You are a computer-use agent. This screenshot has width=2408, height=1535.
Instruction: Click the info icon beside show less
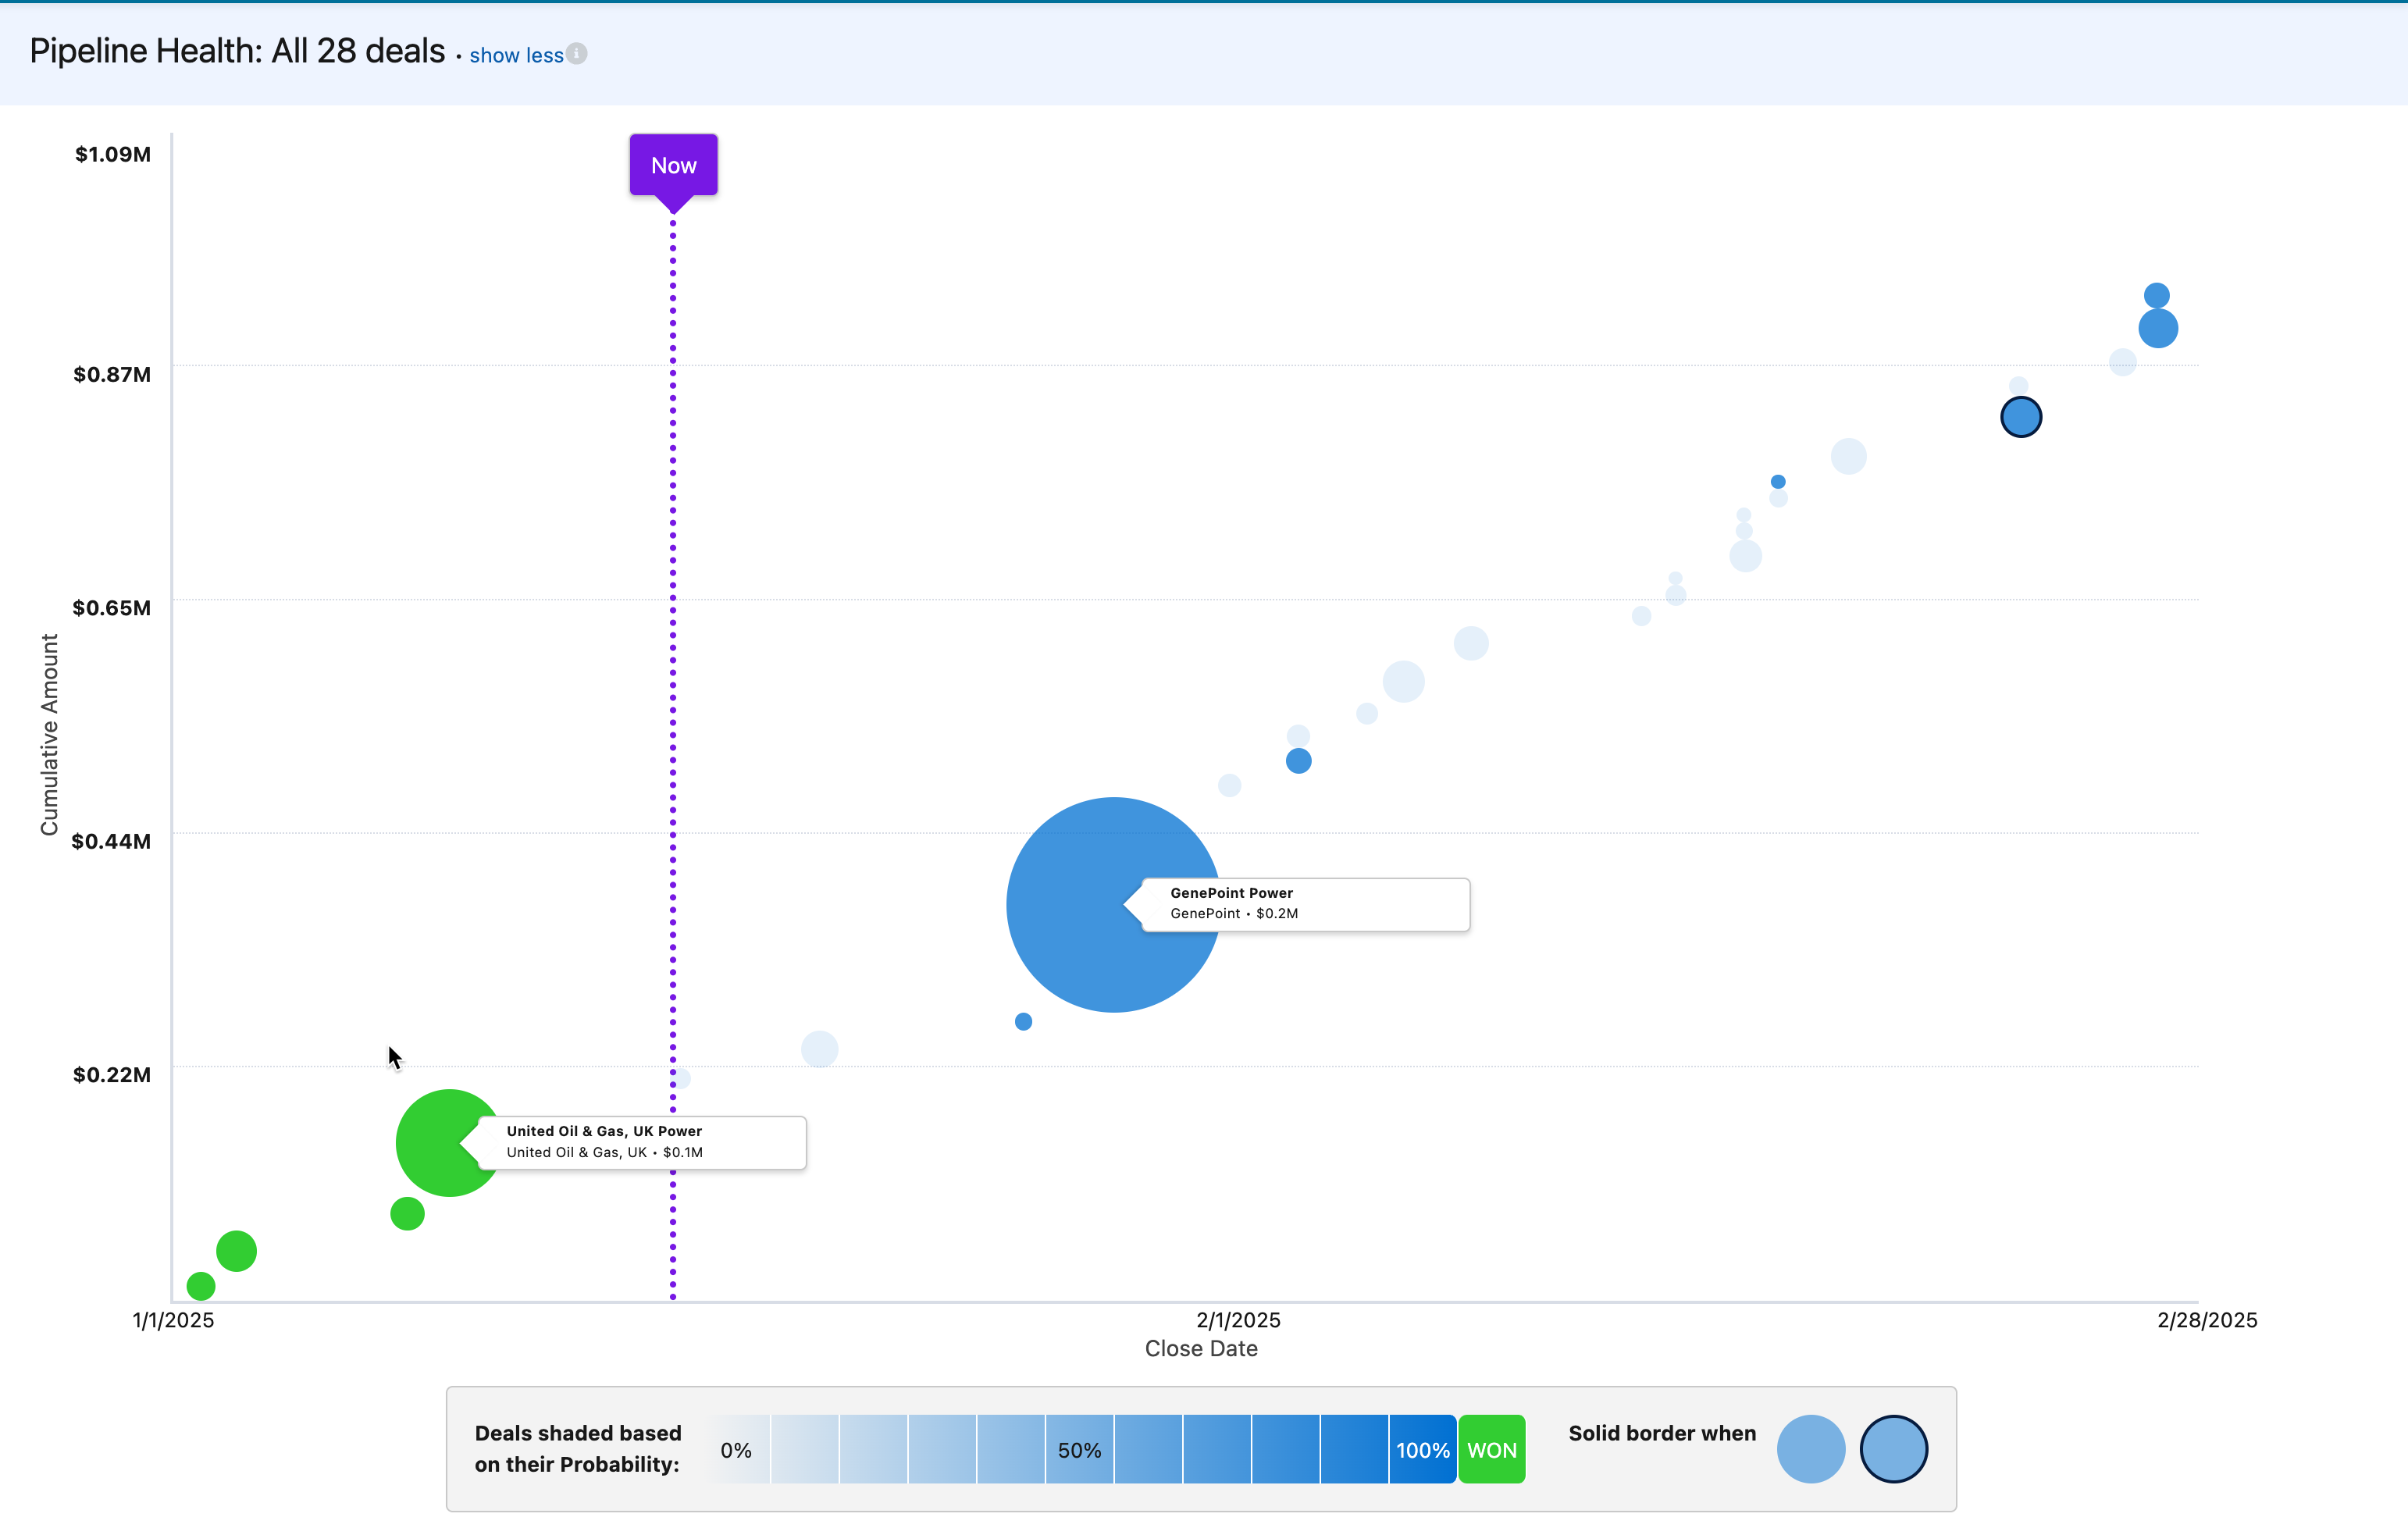pyautogui.click(x=577, y=54)
